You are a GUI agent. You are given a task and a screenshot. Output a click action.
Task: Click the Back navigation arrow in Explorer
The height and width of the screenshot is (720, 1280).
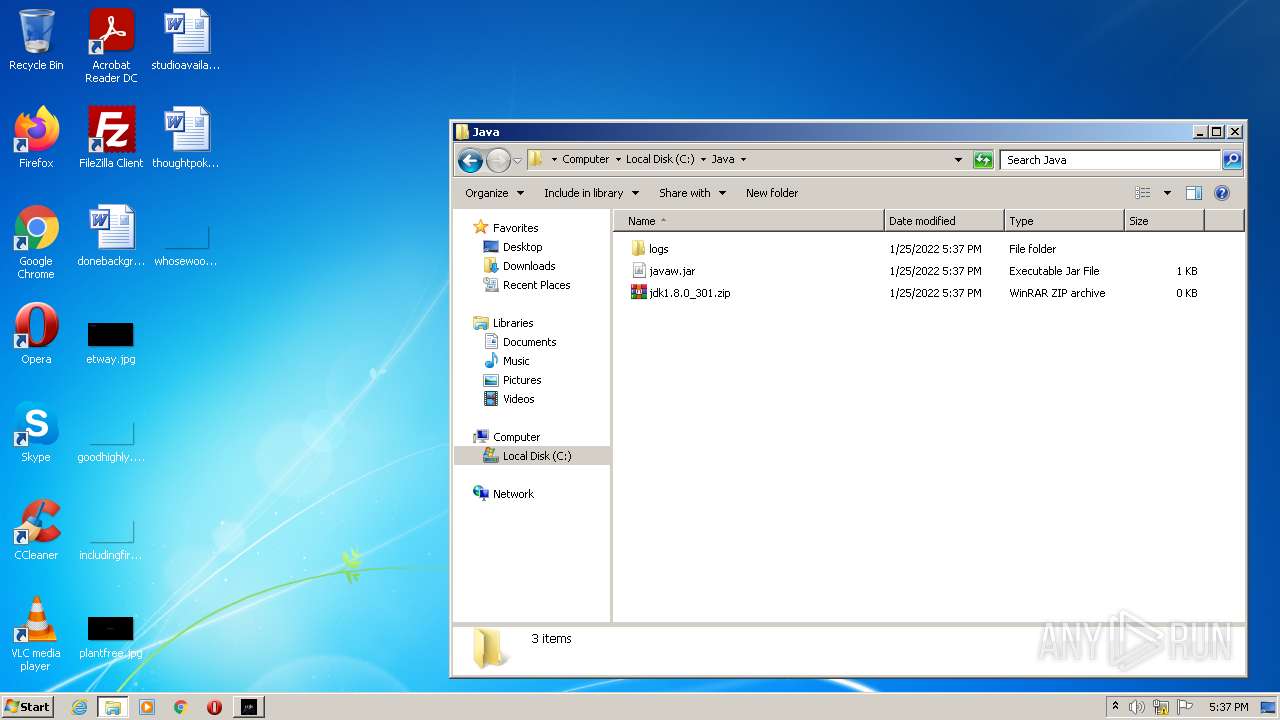point(470,160)
